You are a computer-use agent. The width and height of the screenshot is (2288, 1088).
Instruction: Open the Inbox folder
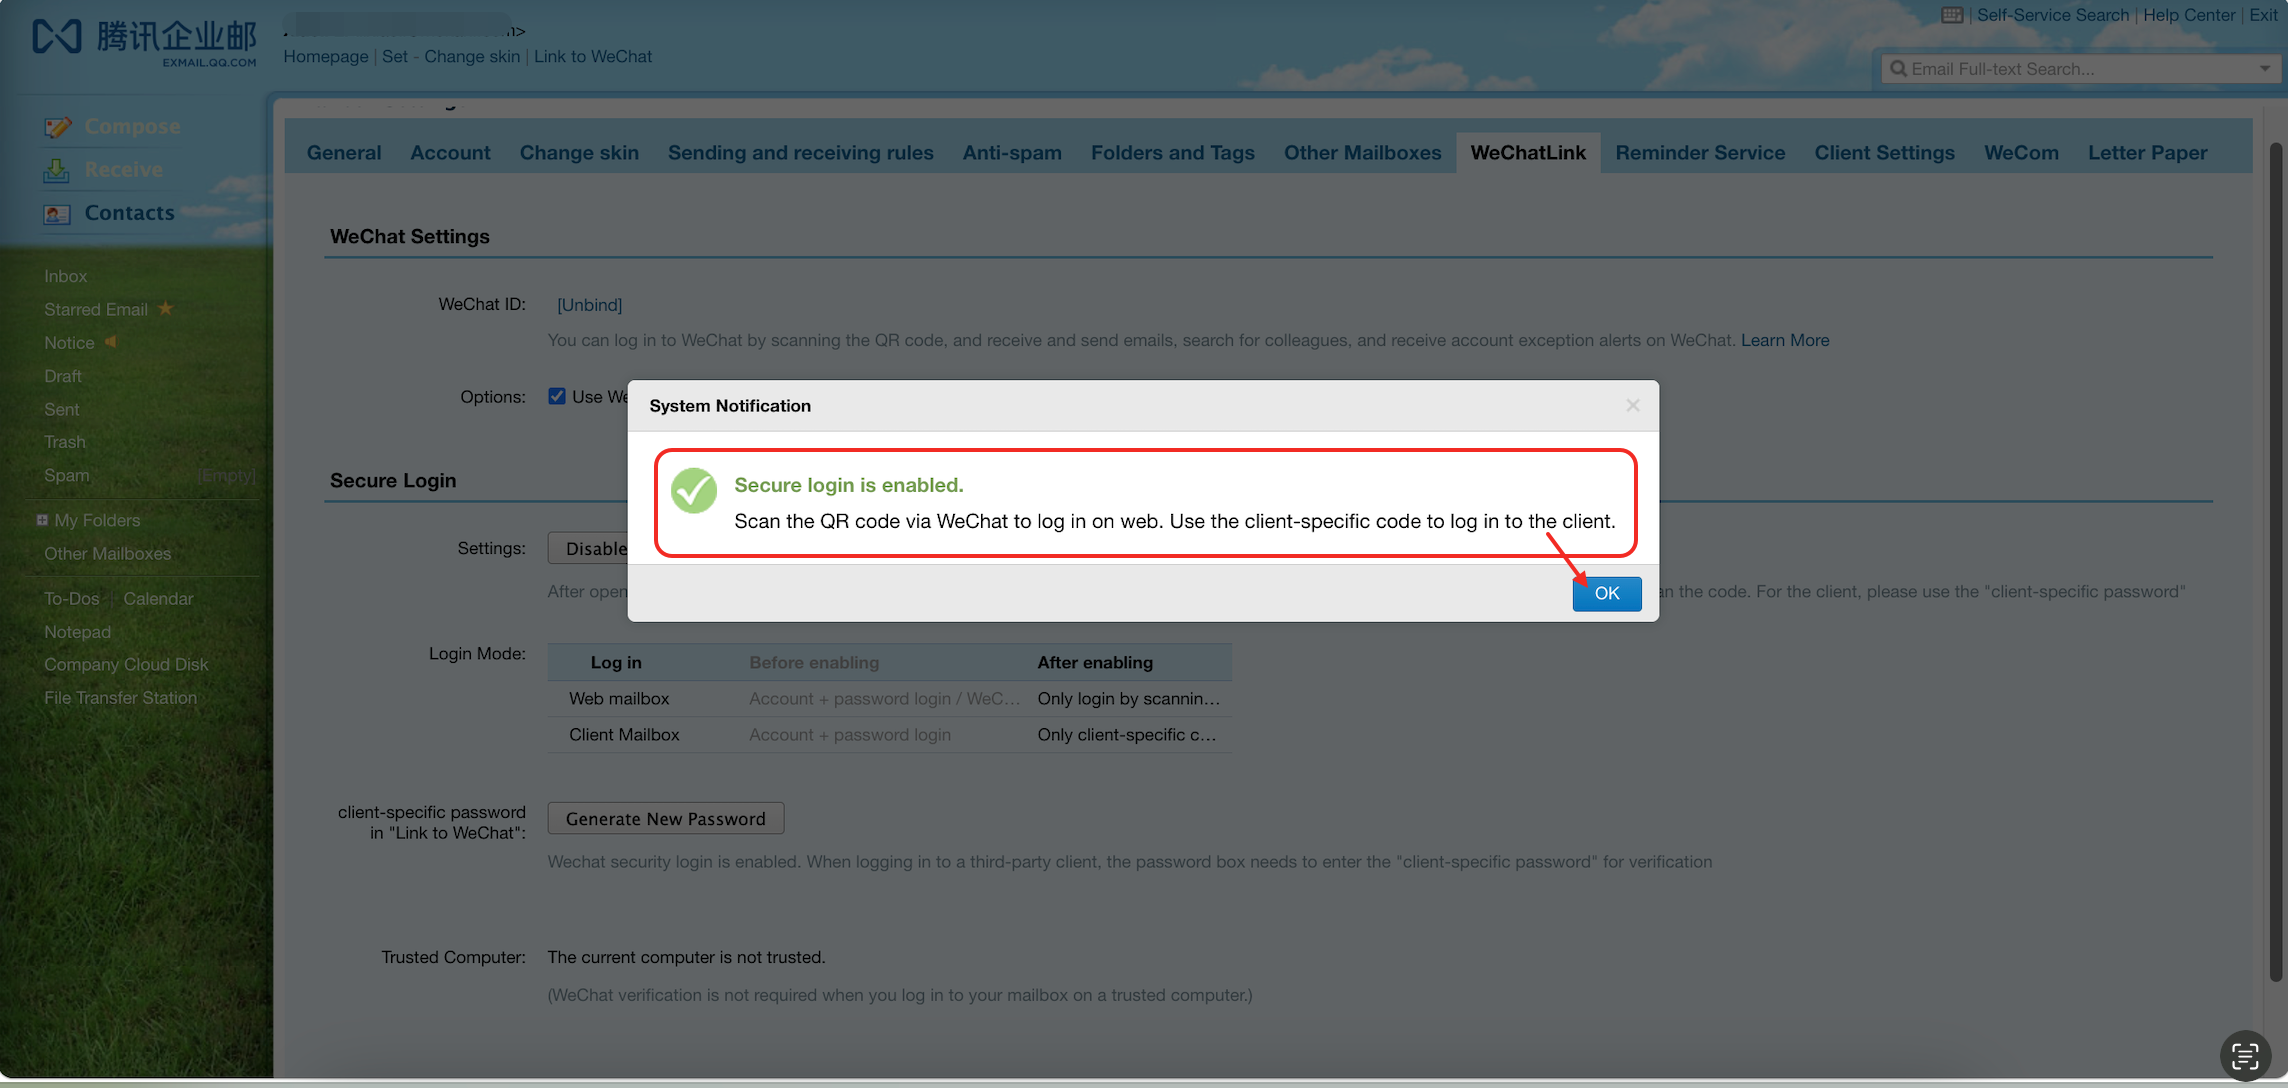[66, 276]
